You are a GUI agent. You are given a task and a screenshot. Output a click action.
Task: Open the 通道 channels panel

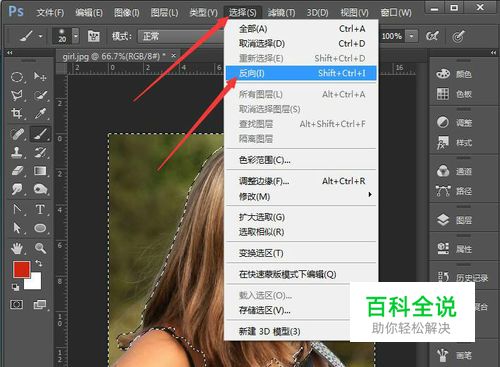pyautogui.click(x=454, y=171)
